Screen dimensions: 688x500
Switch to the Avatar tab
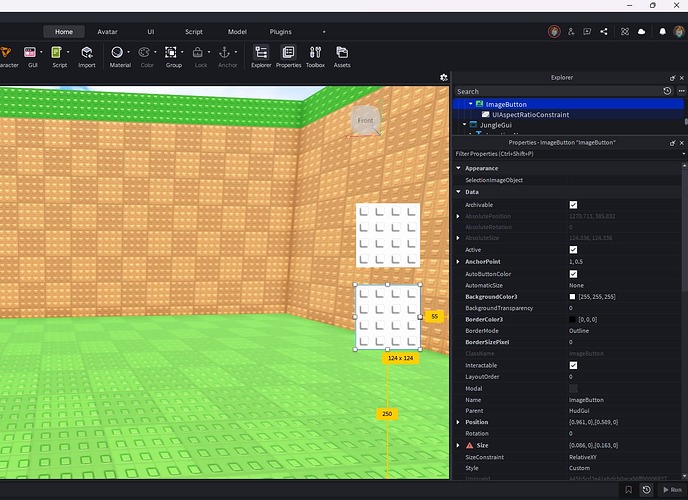(108, 32)
